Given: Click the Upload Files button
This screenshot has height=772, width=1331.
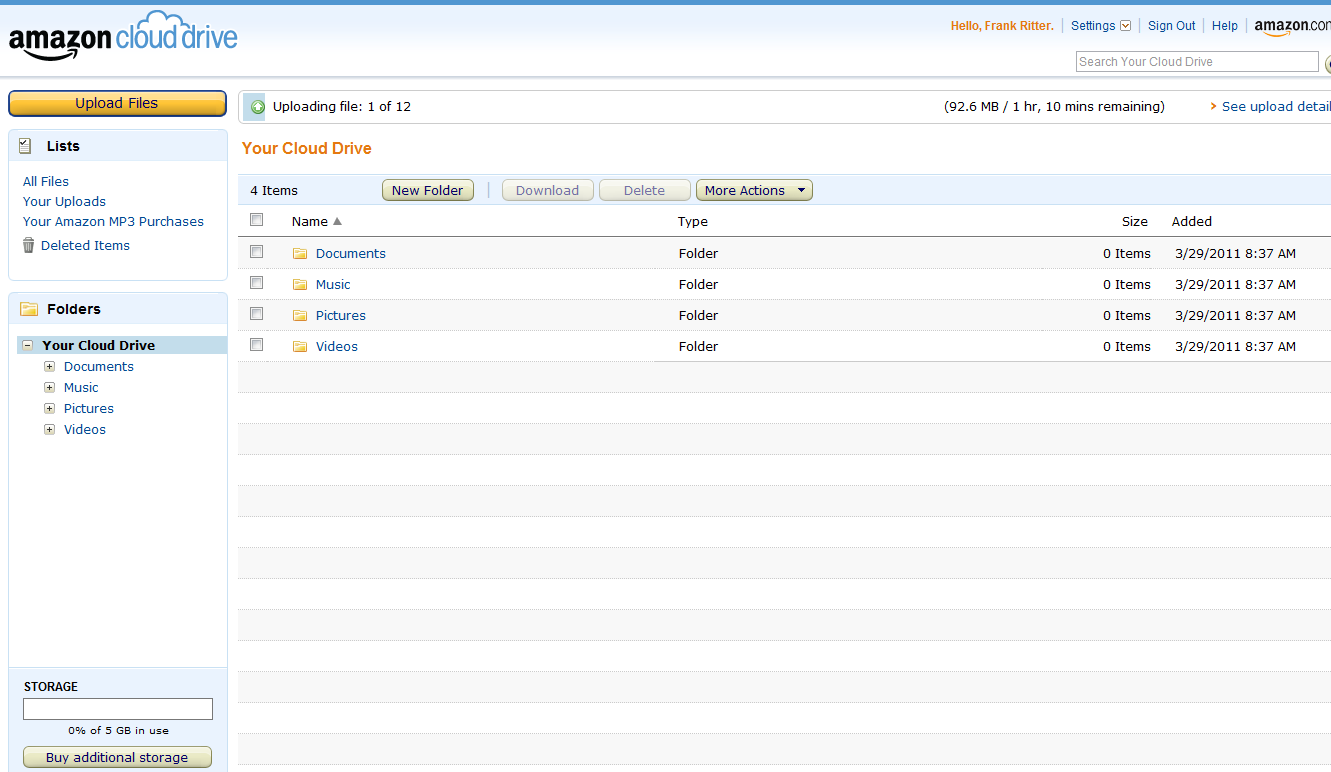Looking at the screenshot, I should [117, 103].
